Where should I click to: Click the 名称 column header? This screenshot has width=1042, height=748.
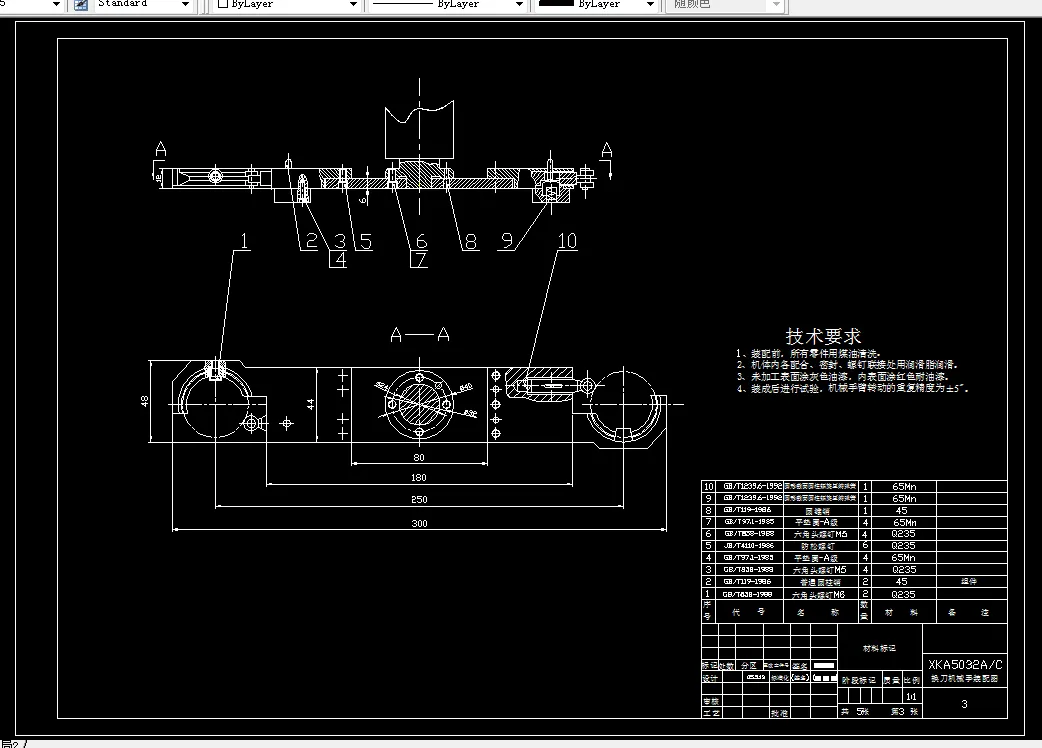[817, 612]
